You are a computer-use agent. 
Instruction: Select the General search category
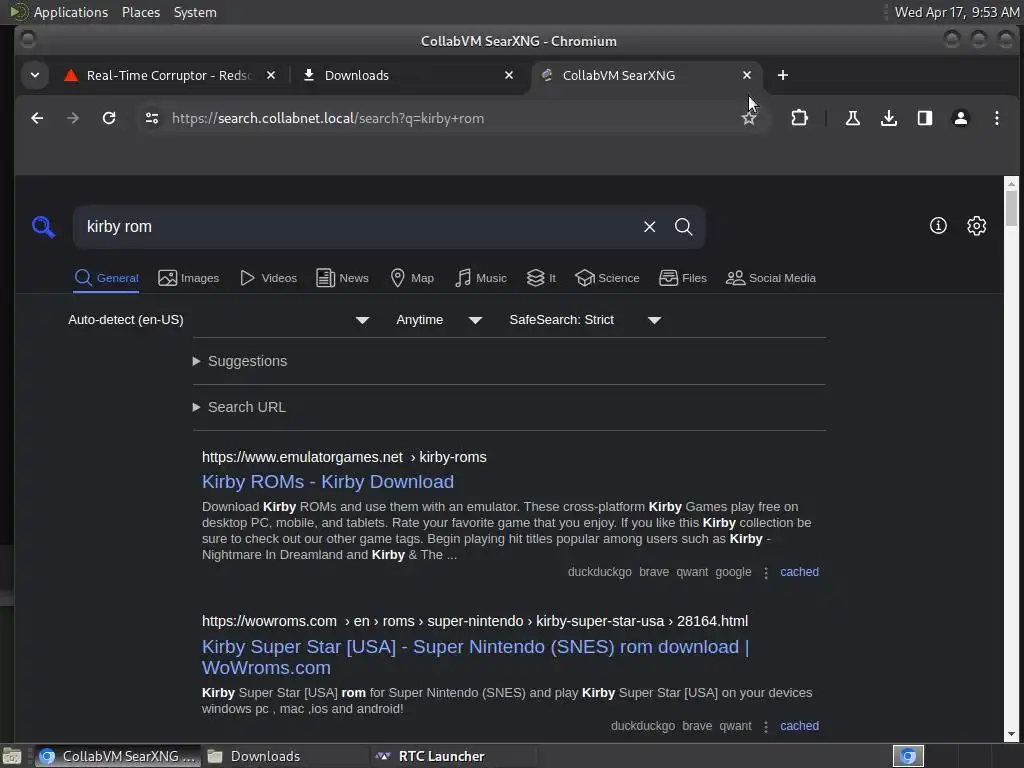[x=106, y=278]
